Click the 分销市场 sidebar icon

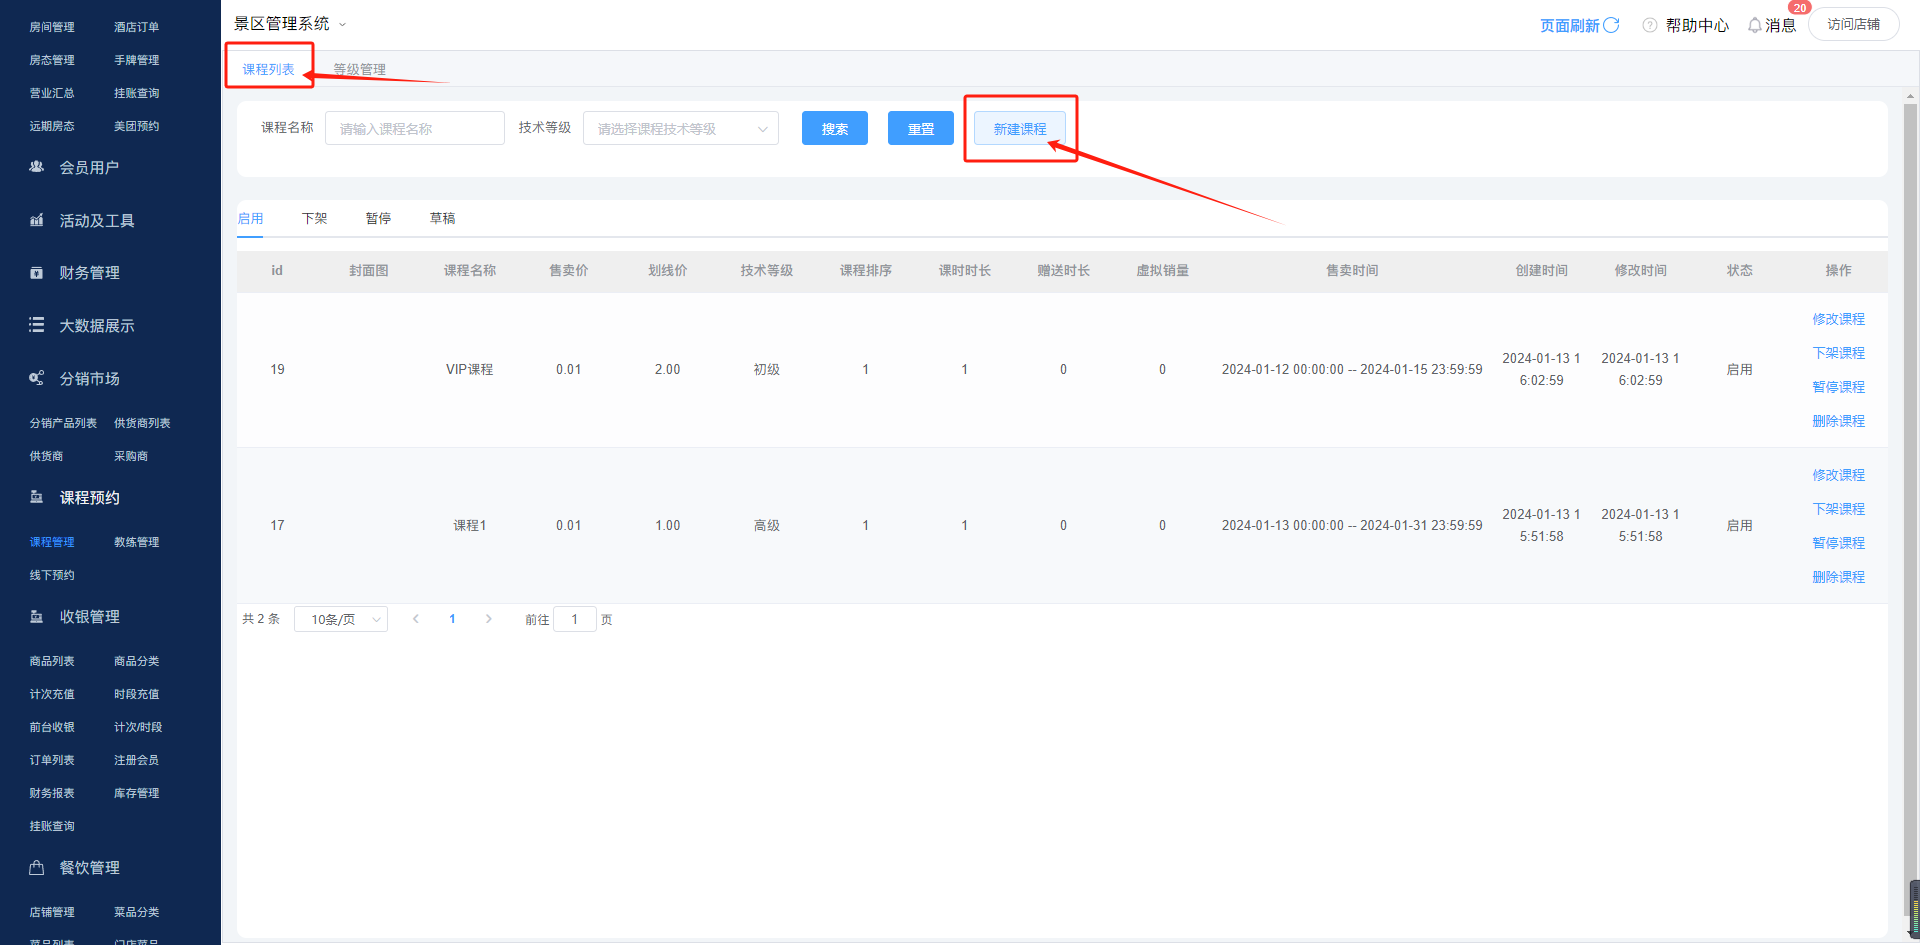click(37, 378)
